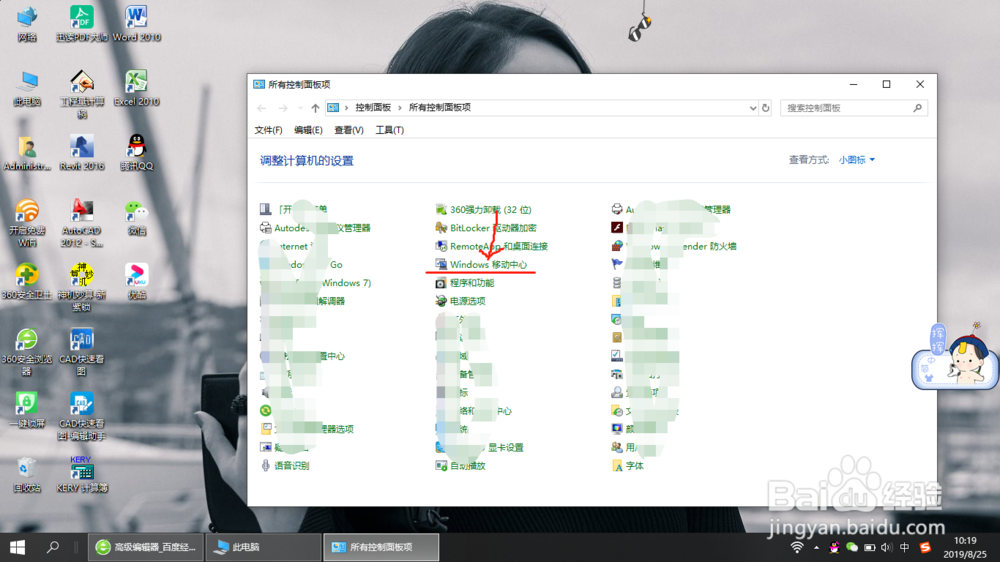Open the 小图标 view mode dropdown

click(857, 160)
